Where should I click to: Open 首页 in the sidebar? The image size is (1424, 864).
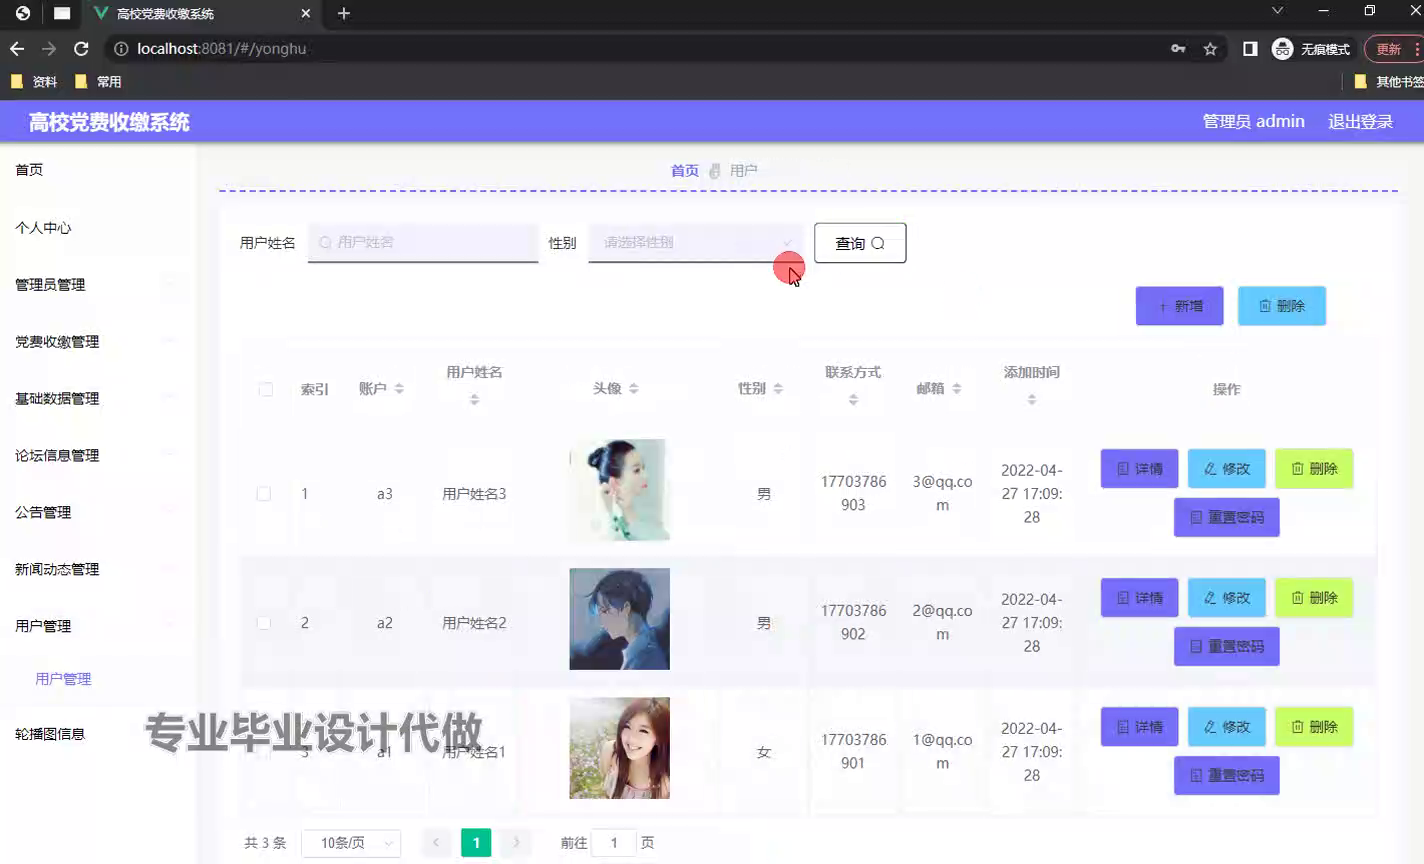coord(97,170)
